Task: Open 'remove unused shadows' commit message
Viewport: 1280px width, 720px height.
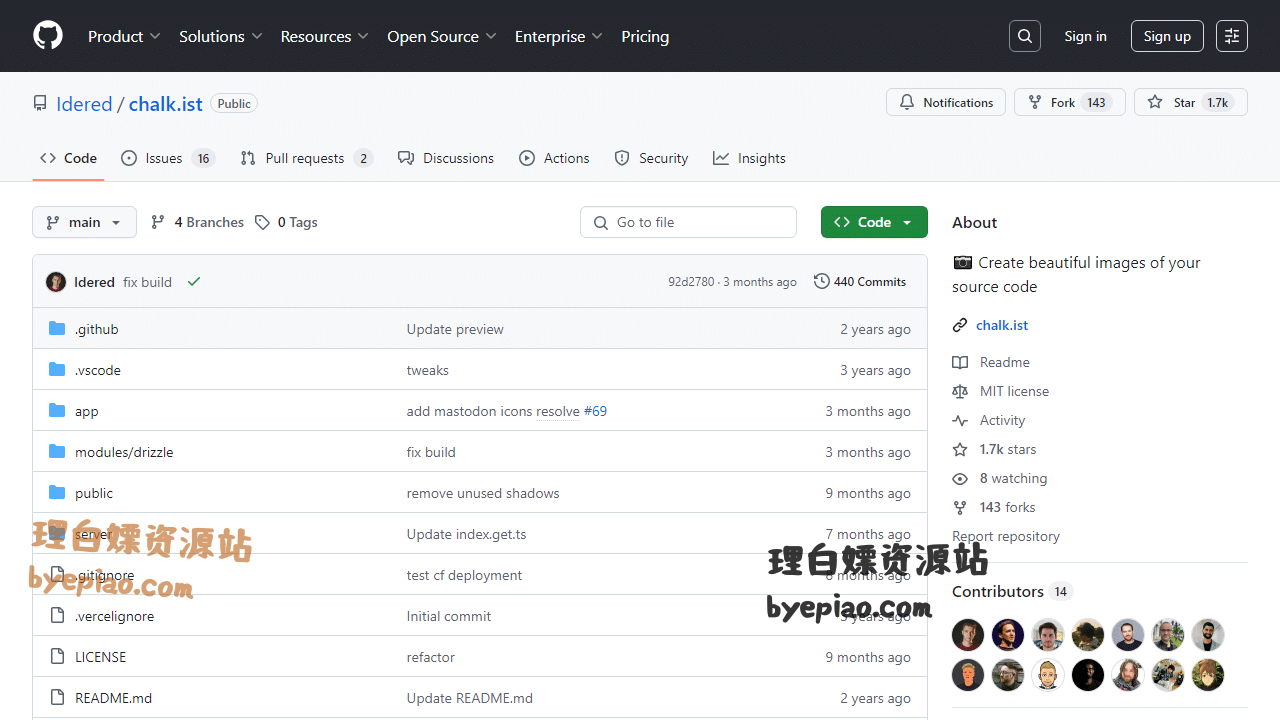Action: click(483, 493)
